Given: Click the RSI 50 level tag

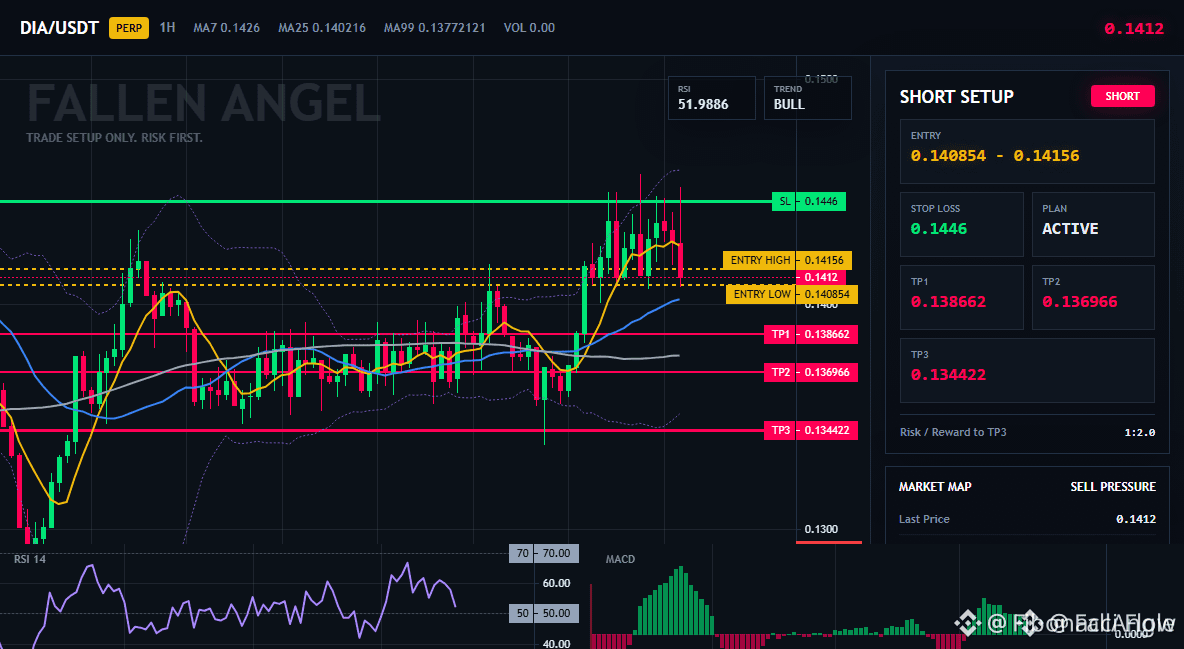Looking at the screenshot, I should [x=544, y=613].
